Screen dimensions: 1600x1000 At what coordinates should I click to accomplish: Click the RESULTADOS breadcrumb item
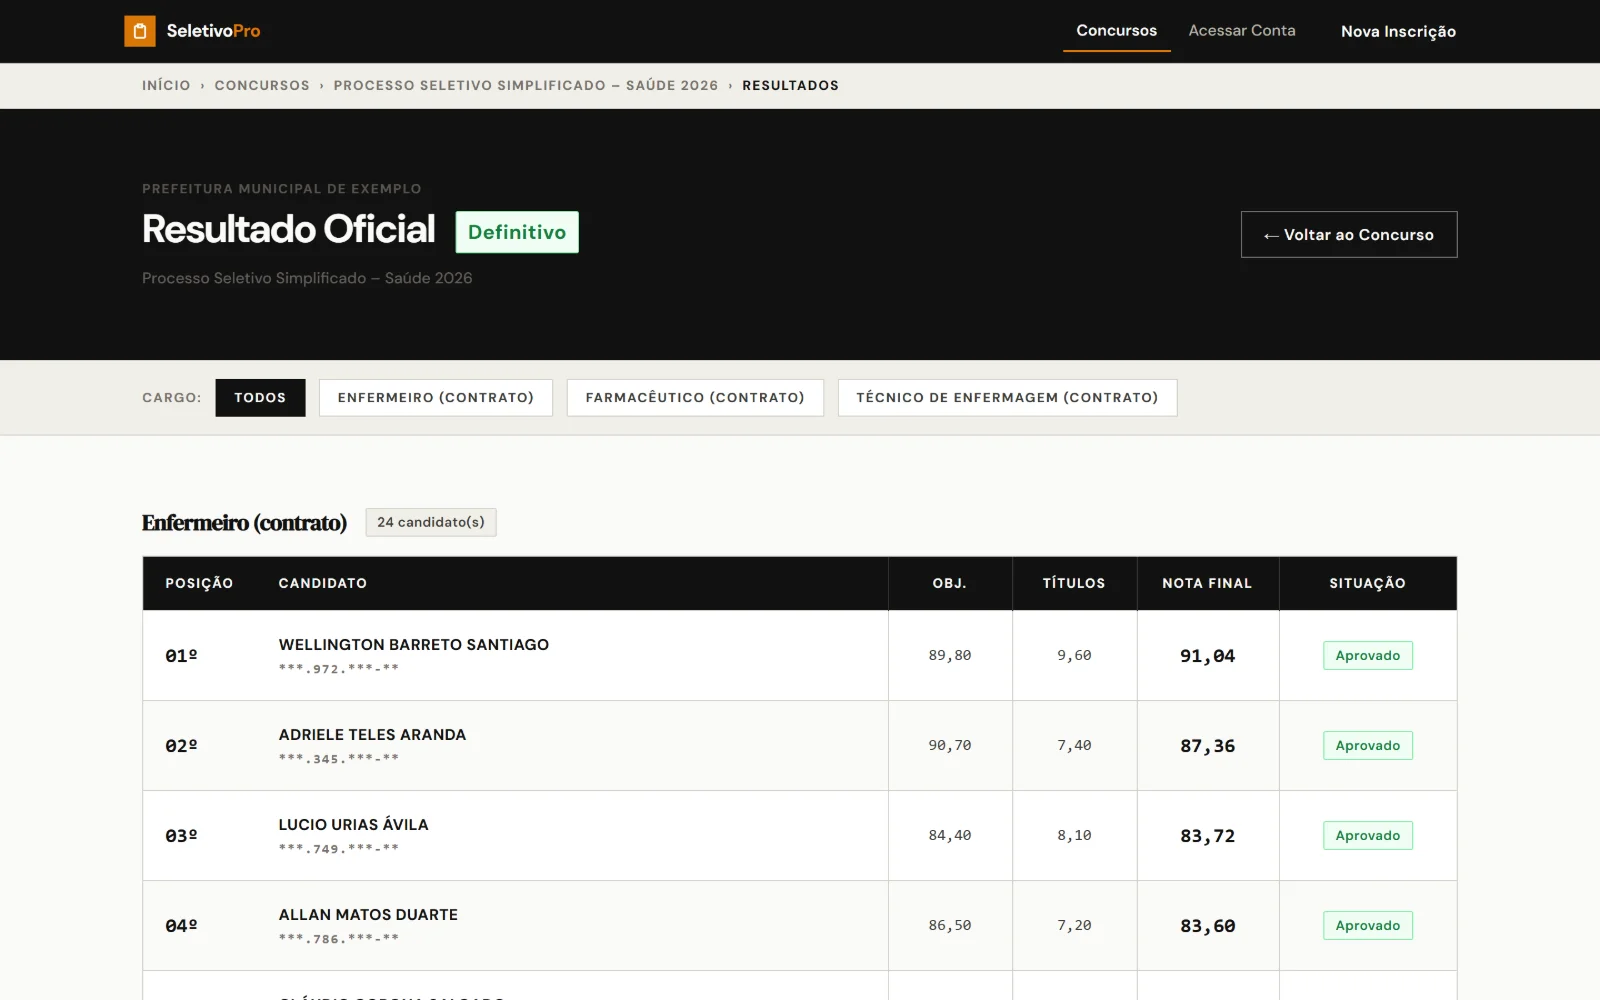pos(790,85)
